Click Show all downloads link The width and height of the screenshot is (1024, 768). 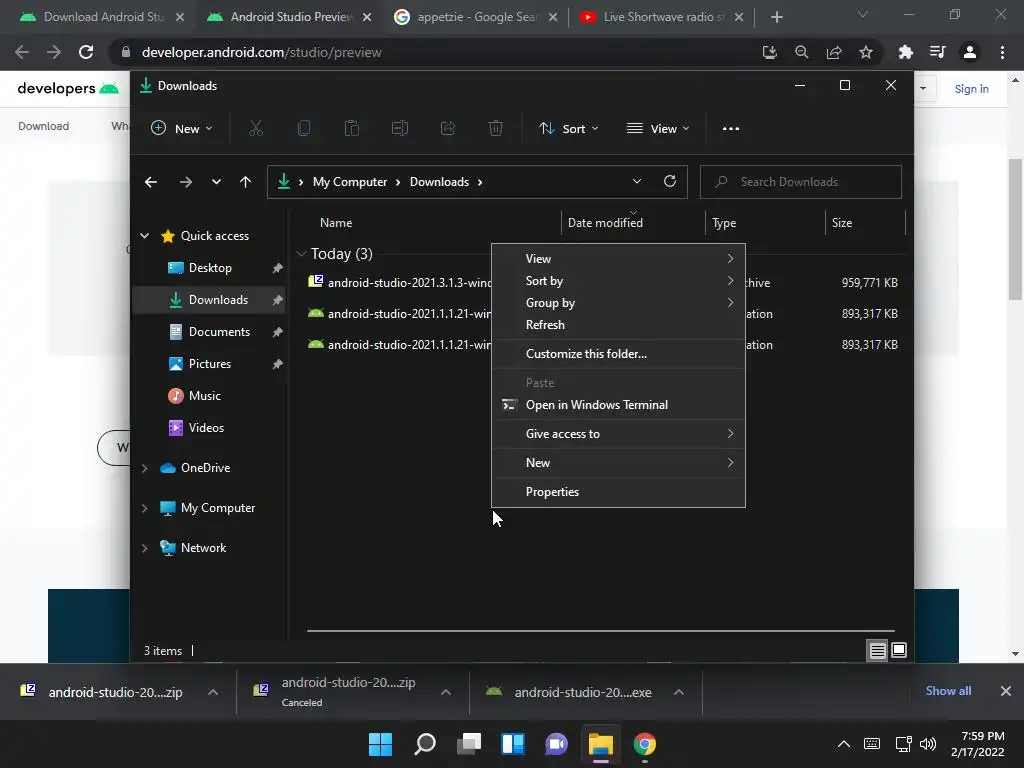click(x=948, y=691)
